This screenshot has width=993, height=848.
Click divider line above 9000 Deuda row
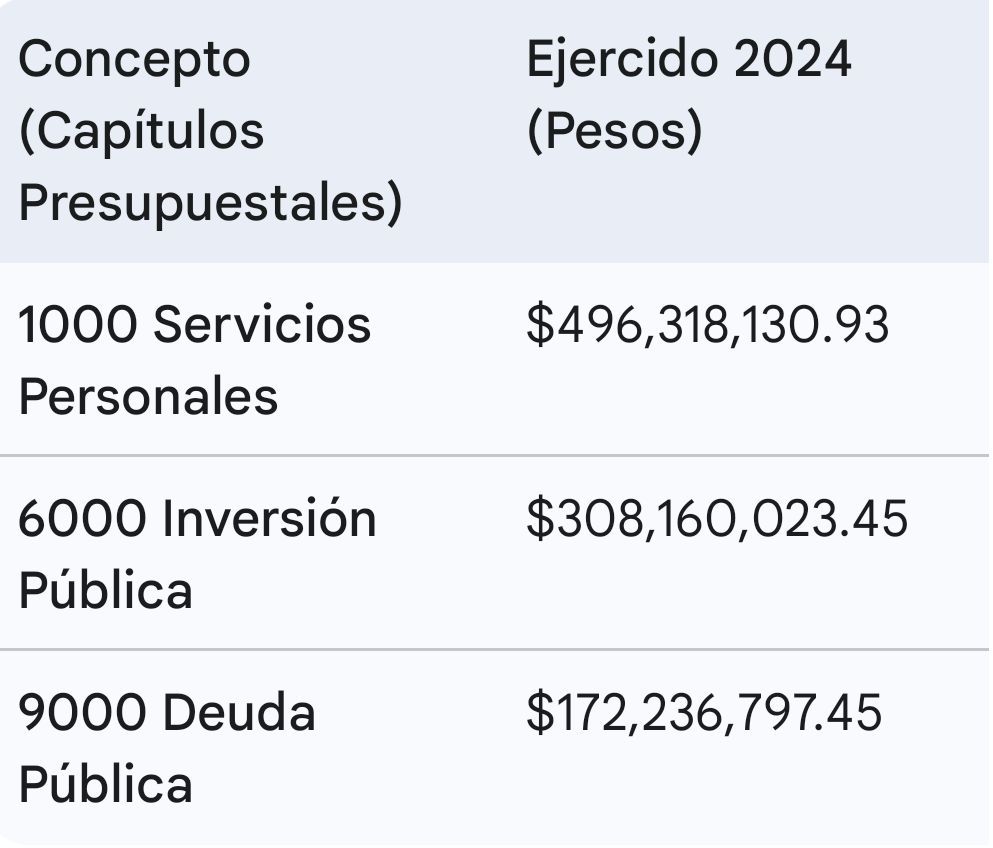click(x=494, y=650)
